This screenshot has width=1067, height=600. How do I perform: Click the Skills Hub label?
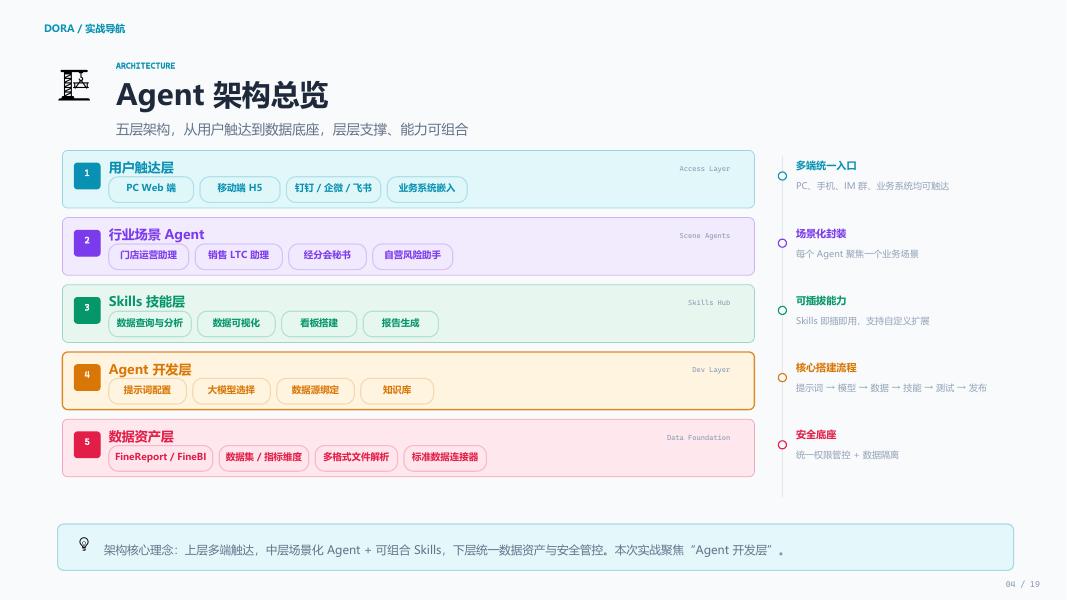pos(709,303)
